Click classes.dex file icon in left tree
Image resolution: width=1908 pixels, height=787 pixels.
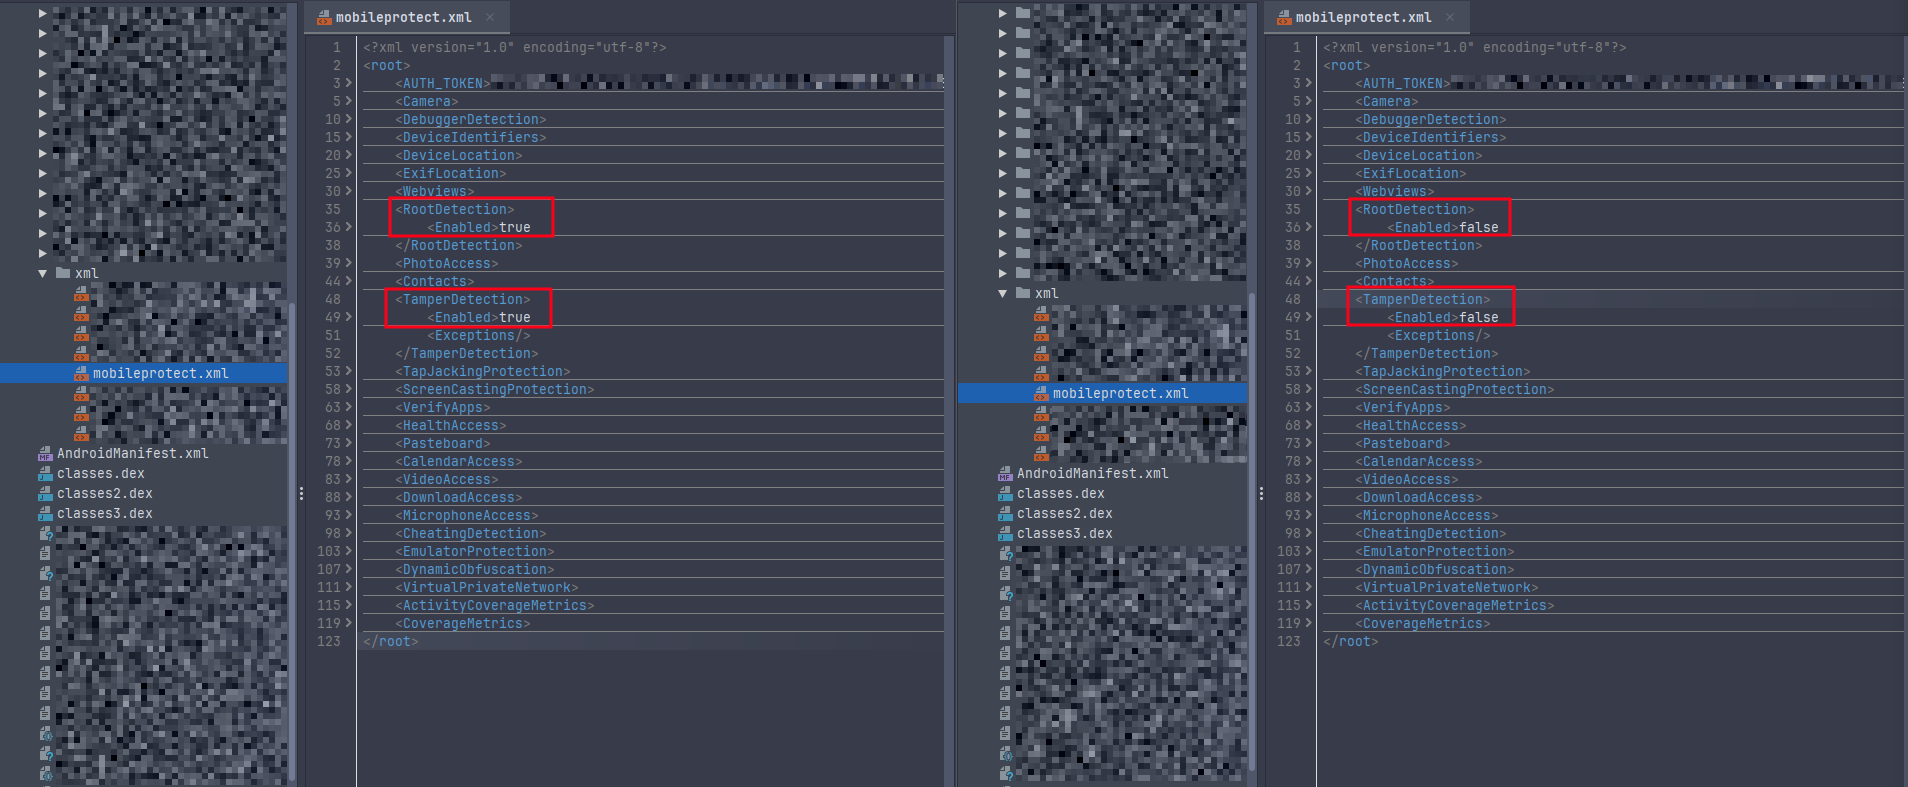coord(45,473)
